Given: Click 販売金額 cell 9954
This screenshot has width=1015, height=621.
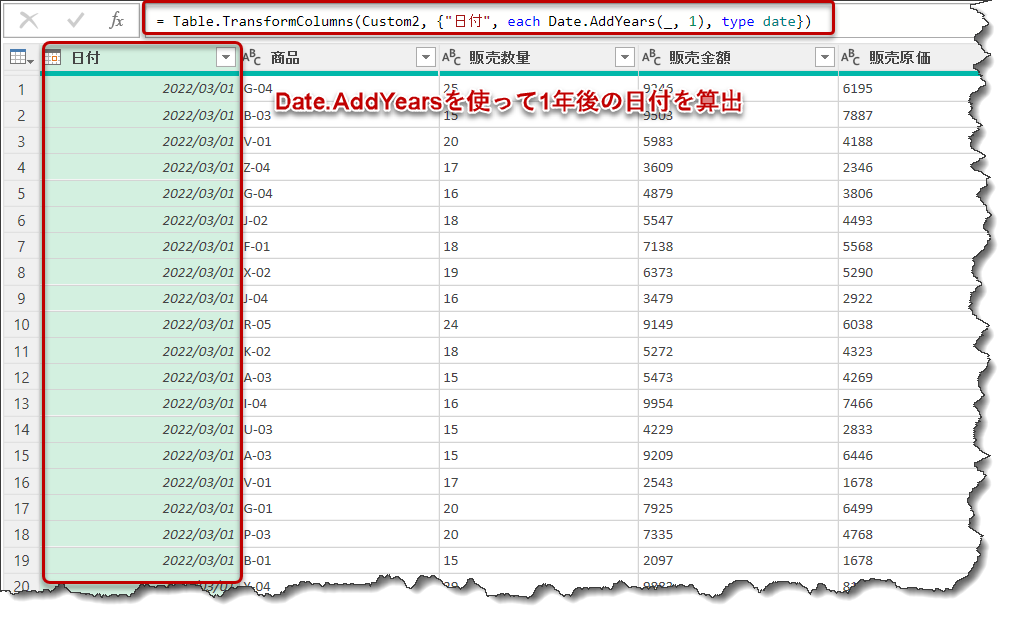Looking at the screenshot, I should click(739, 403).
